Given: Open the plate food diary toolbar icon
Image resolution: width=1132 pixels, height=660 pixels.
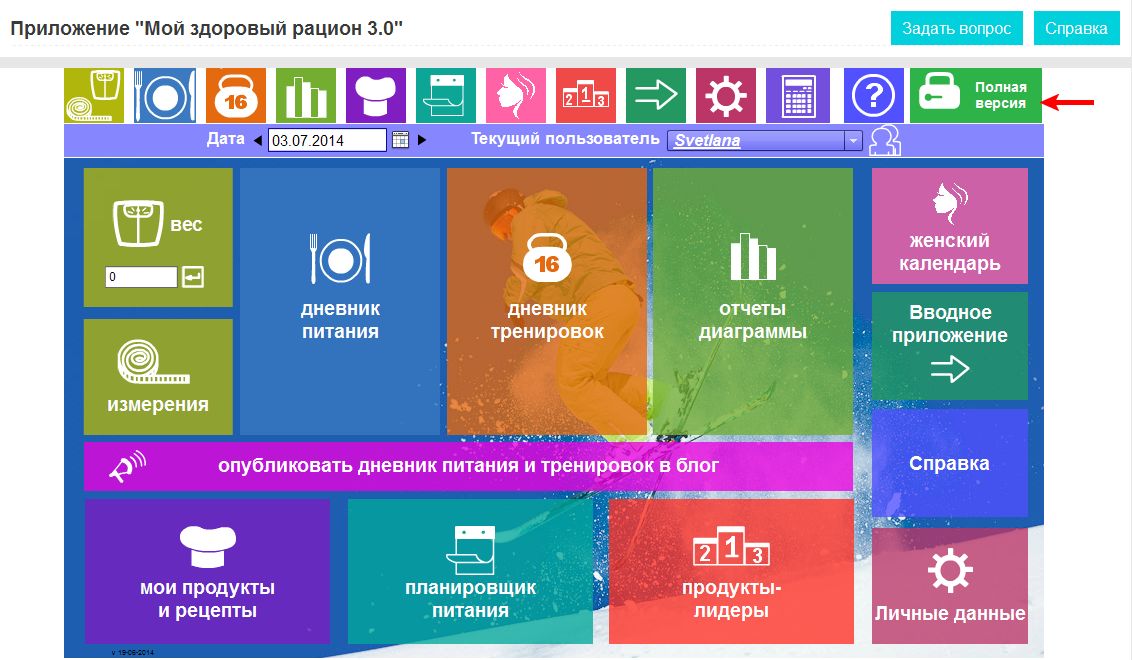Looking at the screenshot, I should point(165,95).
